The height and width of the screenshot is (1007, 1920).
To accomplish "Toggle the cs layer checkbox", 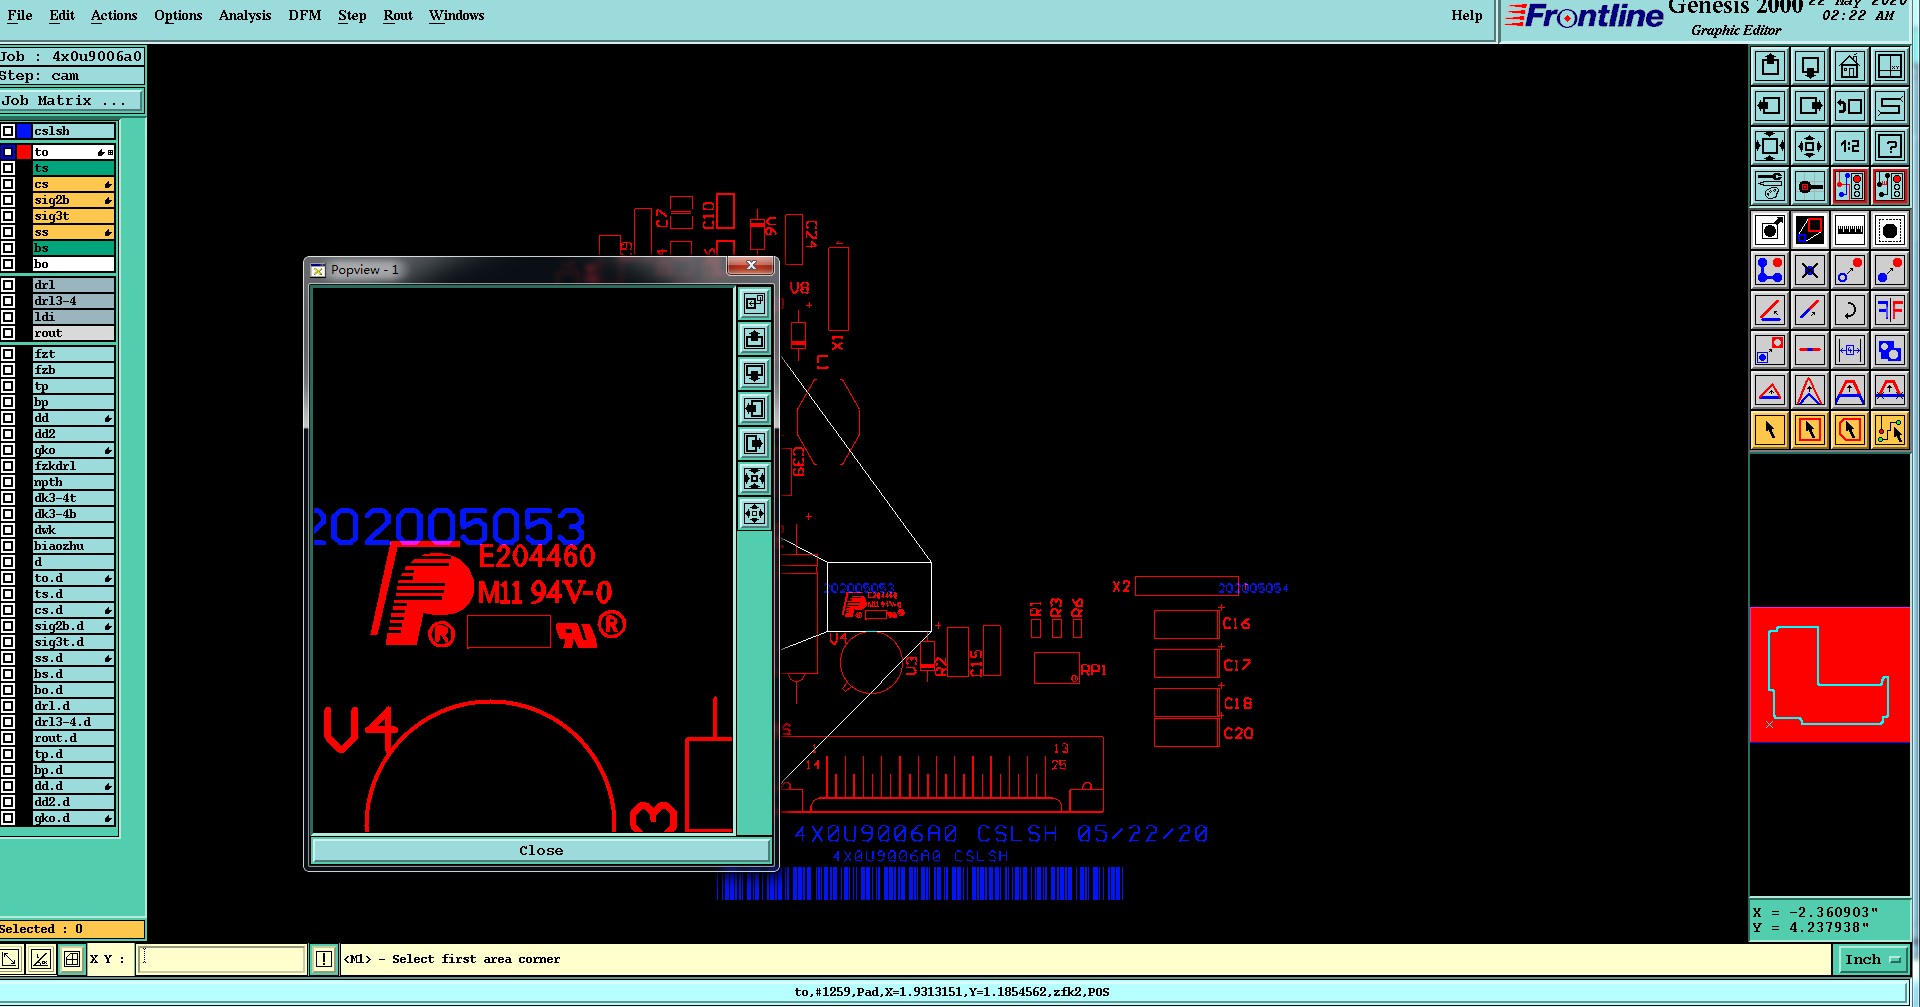I will [x=8, y=184].
